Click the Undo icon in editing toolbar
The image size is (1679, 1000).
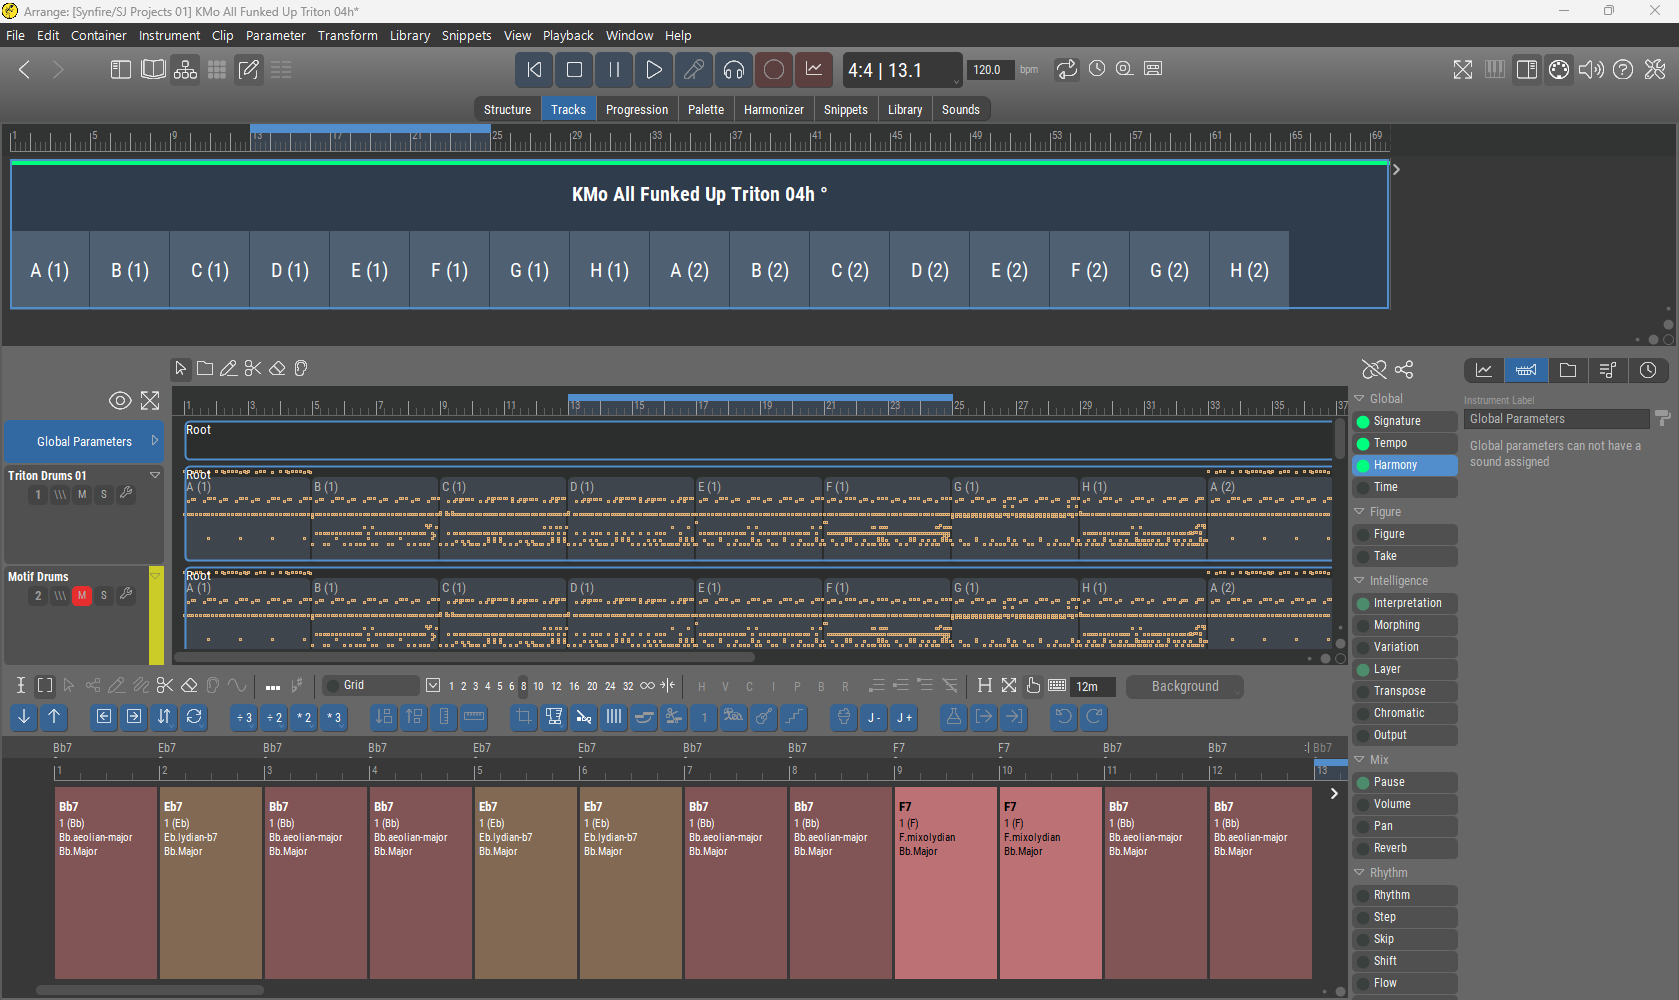tap(1064, 717)
